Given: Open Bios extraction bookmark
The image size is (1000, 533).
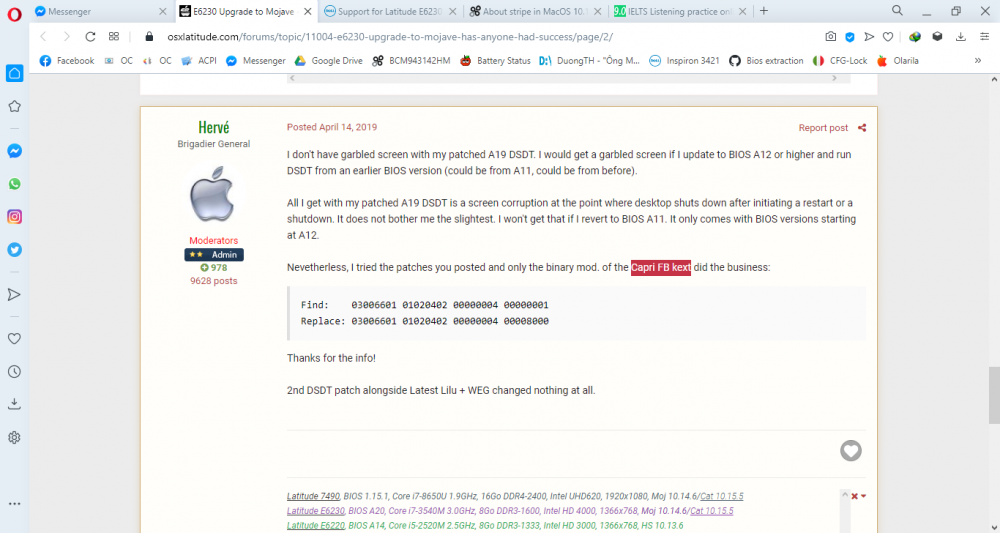Looking at the screenshot, I should (x=767, y=61).
